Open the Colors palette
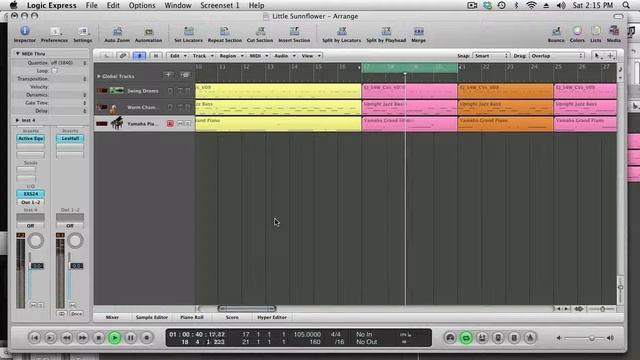Image resolution: width=640 pixels, height=360 pixels. click(577, 34)
